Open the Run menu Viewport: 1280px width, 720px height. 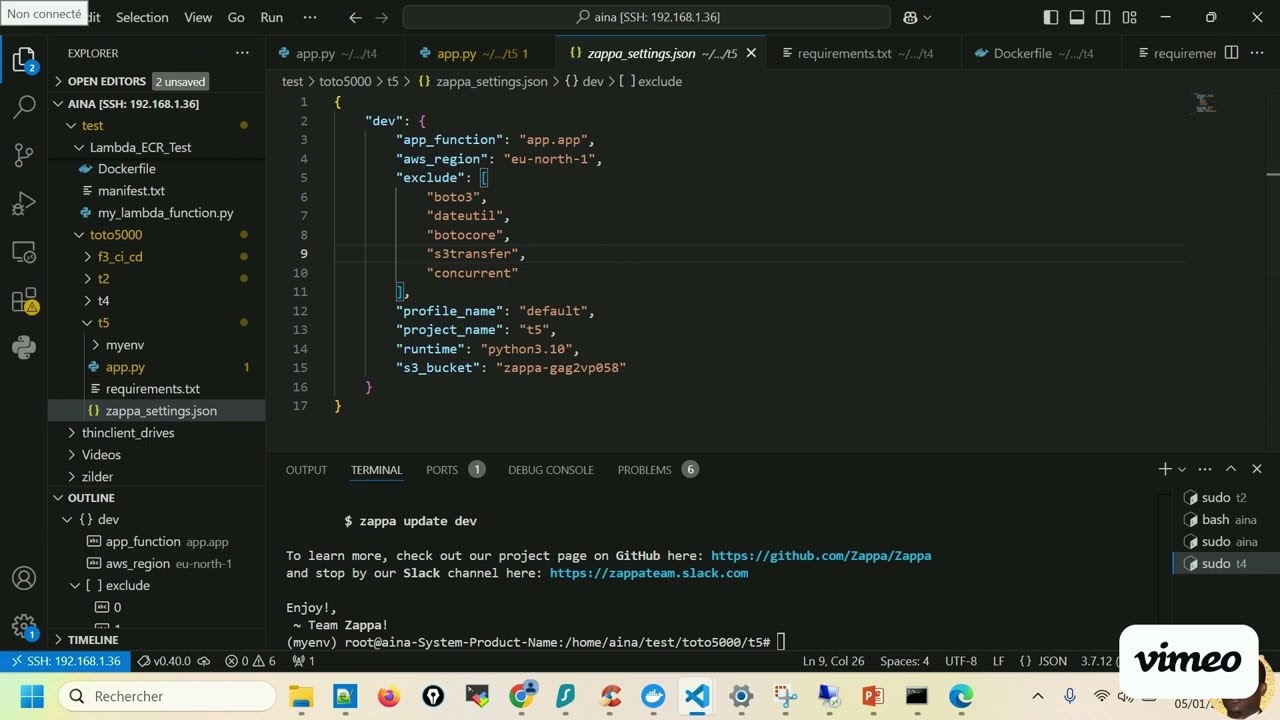point(271,17)
